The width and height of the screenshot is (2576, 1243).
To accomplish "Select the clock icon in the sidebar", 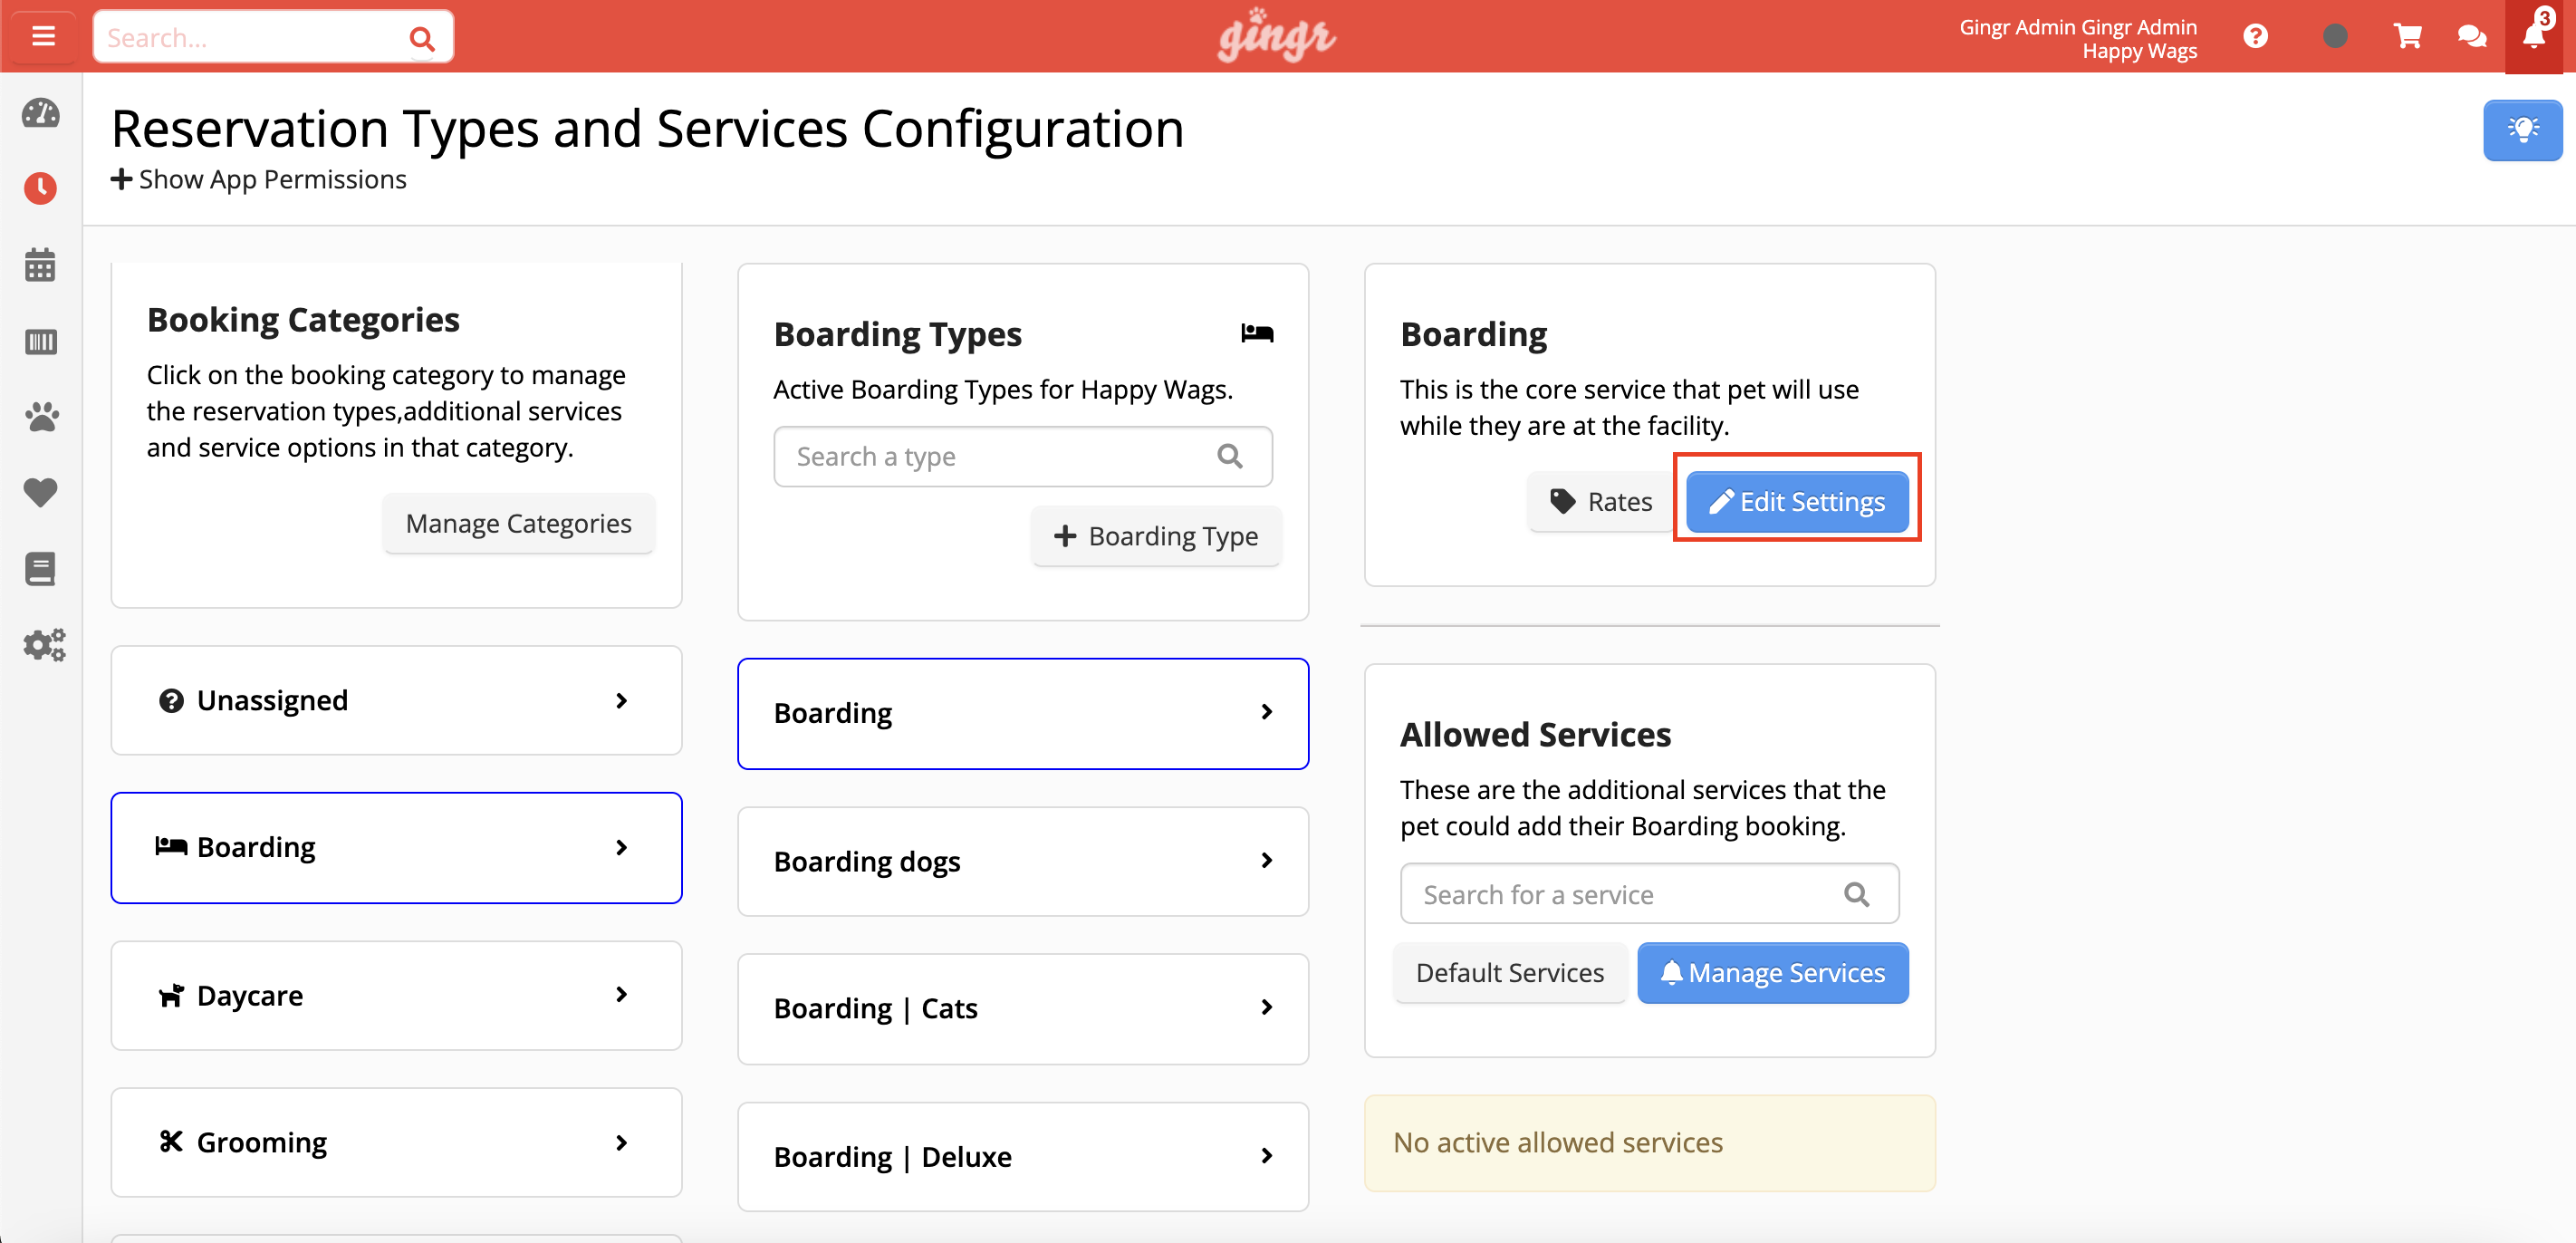I will pyautogui.click(x=40, y=188).
